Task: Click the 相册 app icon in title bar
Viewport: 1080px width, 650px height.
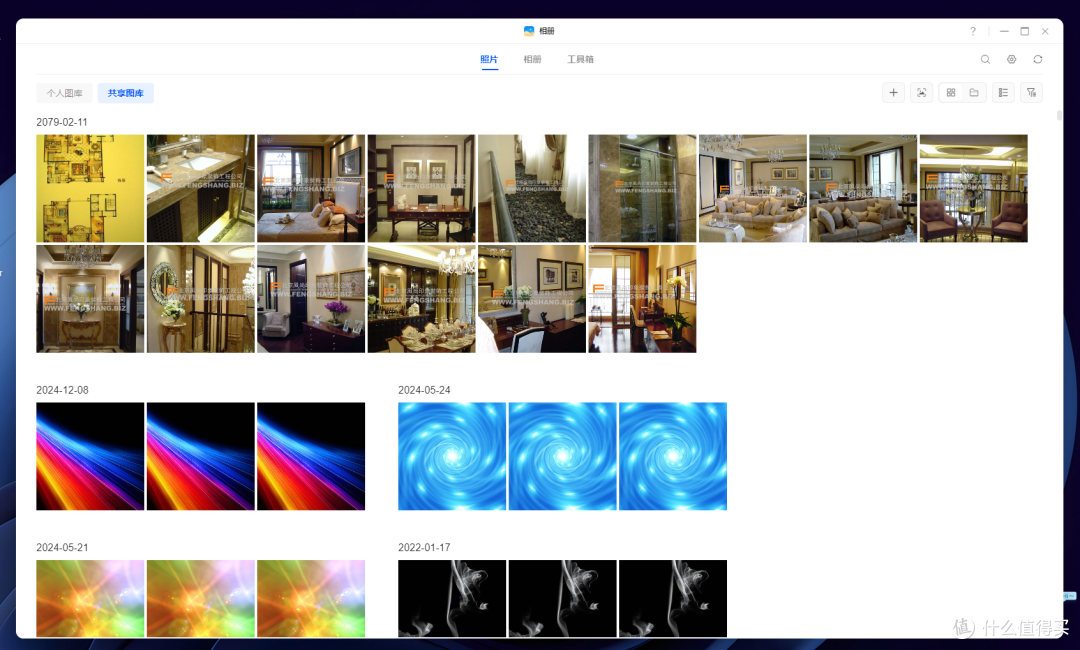Action: (529, 31)
